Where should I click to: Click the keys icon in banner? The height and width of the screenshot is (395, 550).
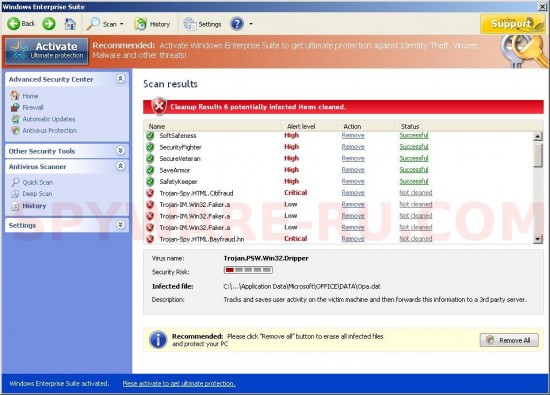[x=523, y=52]
